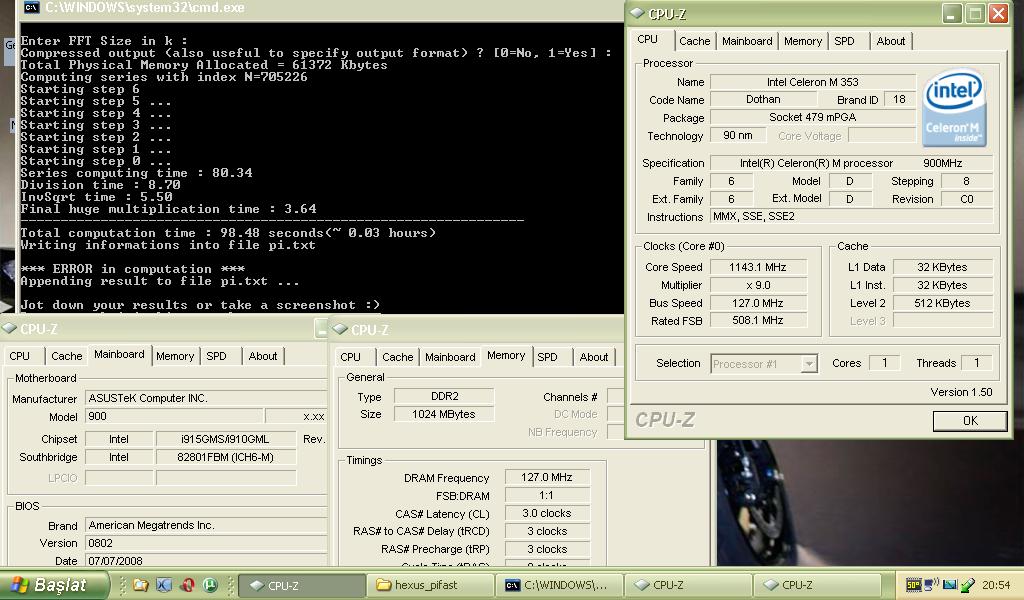Open the red quick launch icon
1024x600 pixels.
click(187, 585)
